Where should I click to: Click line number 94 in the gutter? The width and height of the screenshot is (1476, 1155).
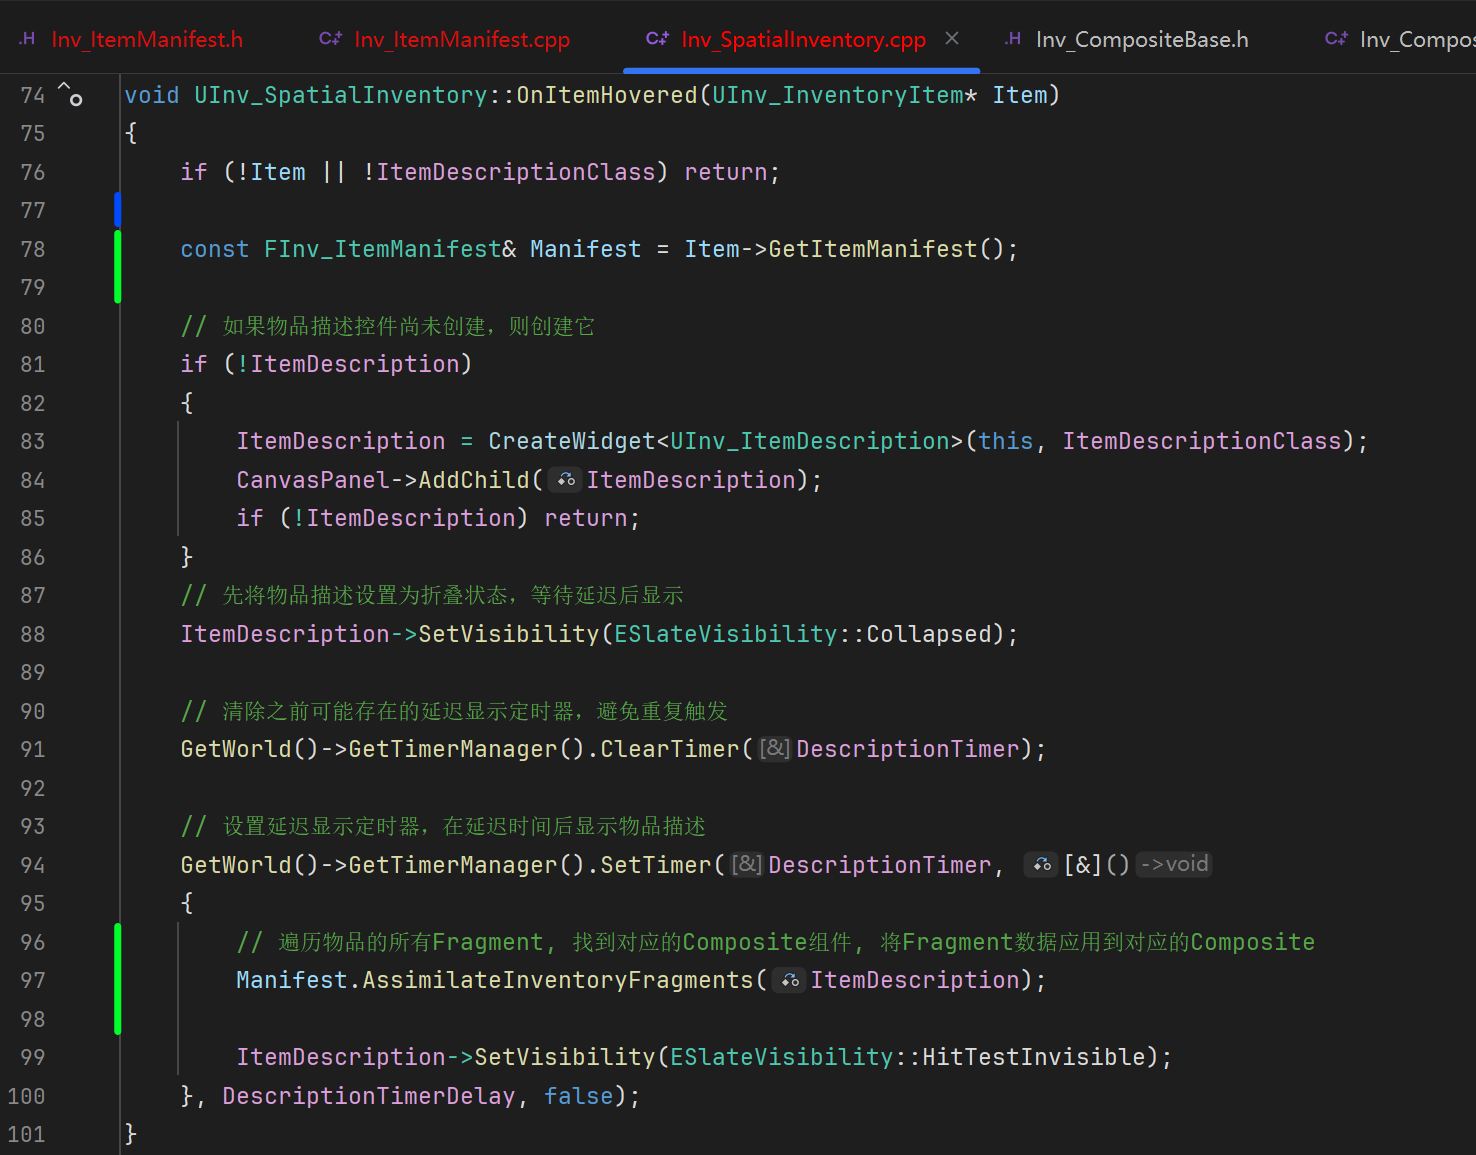coord(33,865)
